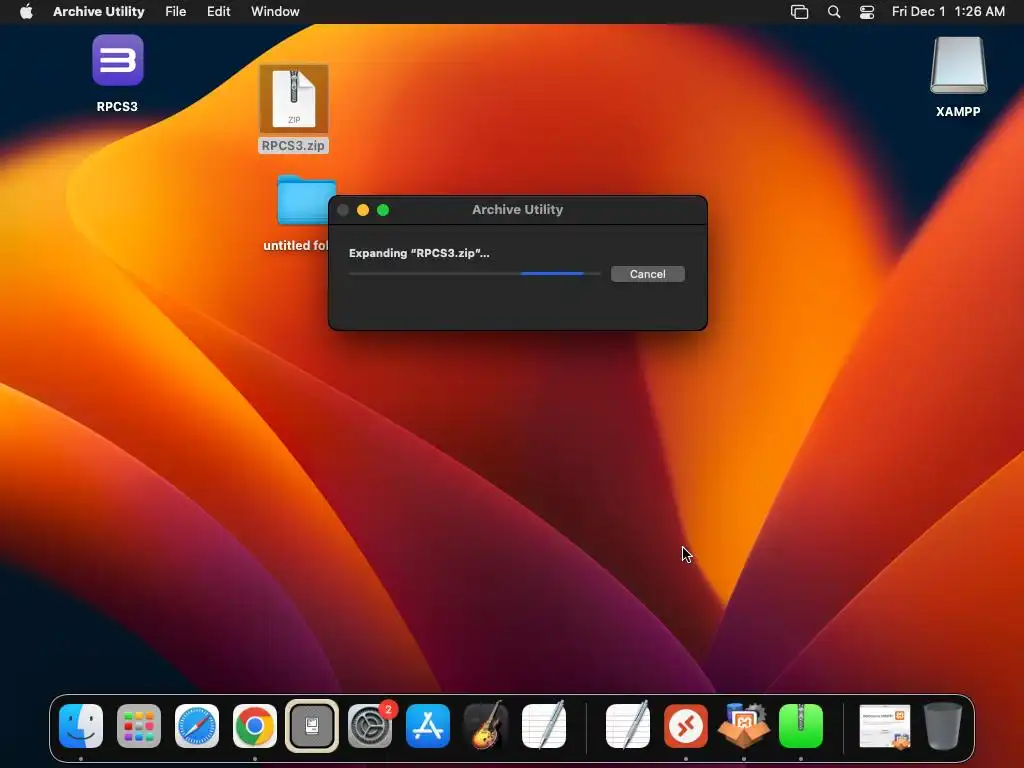
Task: Click the expansion progress bar
Action: coord(474,274)
